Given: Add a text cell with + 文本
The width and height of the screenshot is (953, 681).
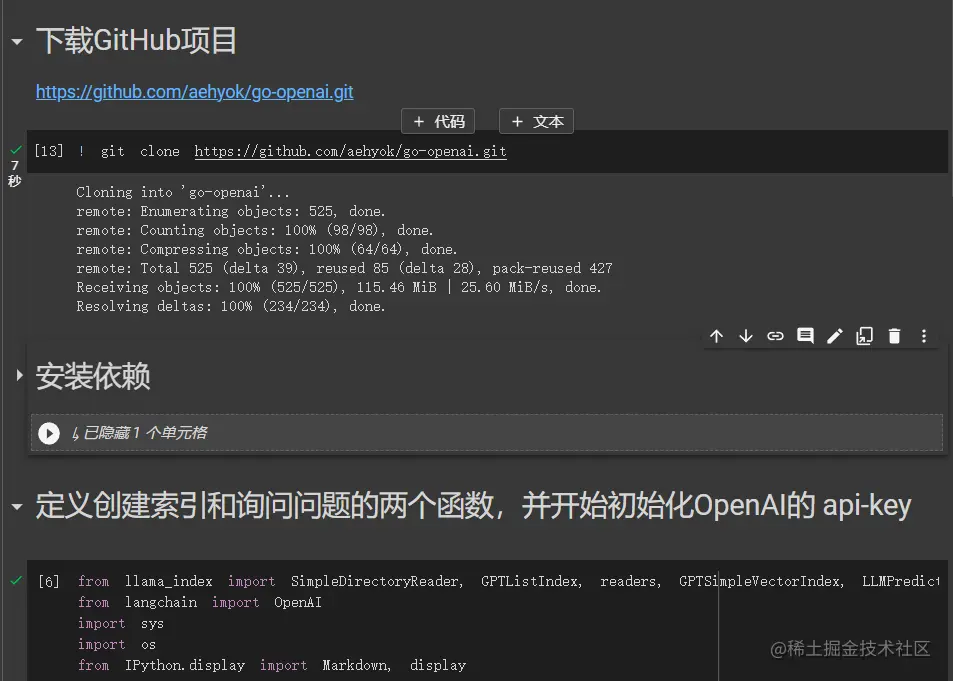Looking at the screenshot, I should point(537,122).
